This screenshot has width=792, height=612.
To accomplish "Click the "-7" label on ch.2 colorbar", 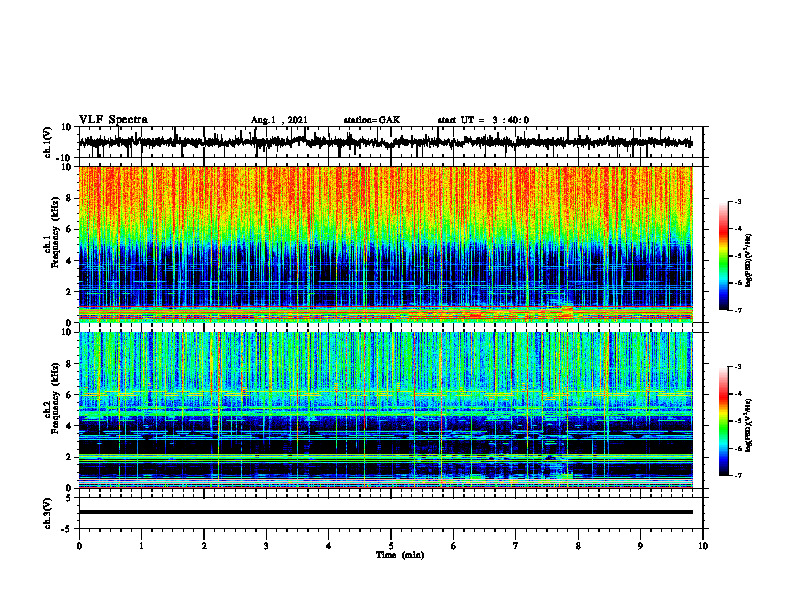I will tap(738, 476).
